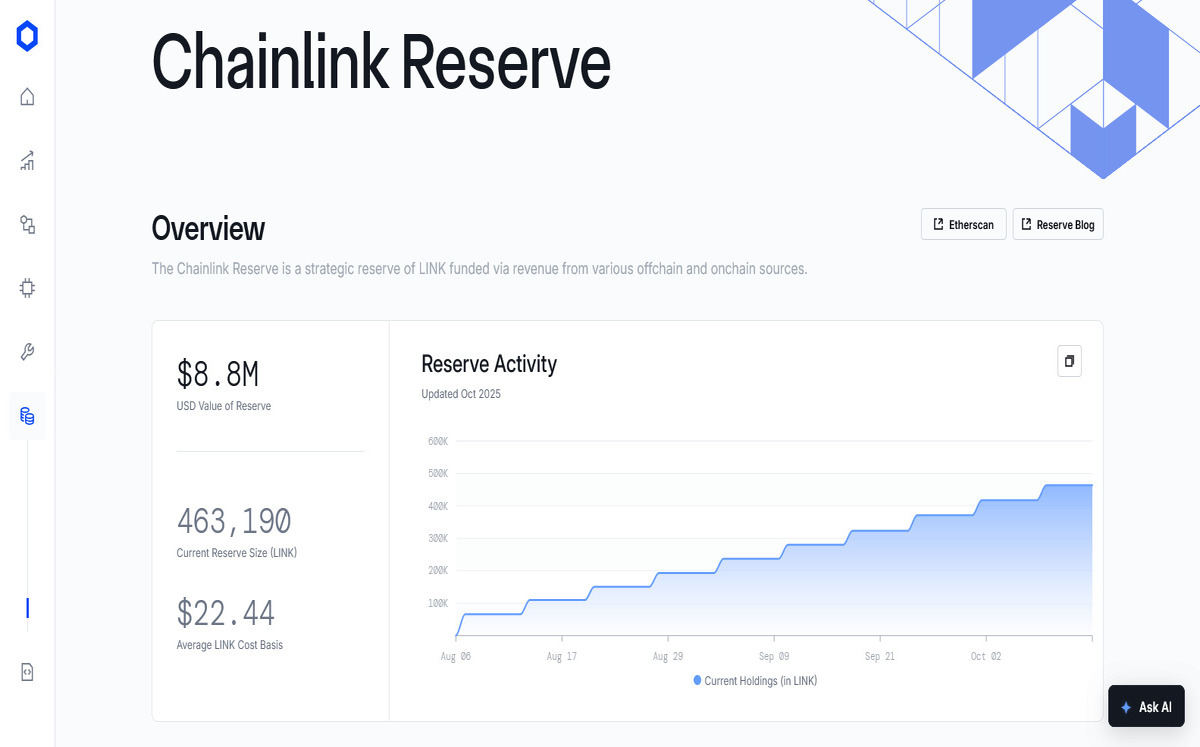Click the 463,190 current reserve size

234,521
